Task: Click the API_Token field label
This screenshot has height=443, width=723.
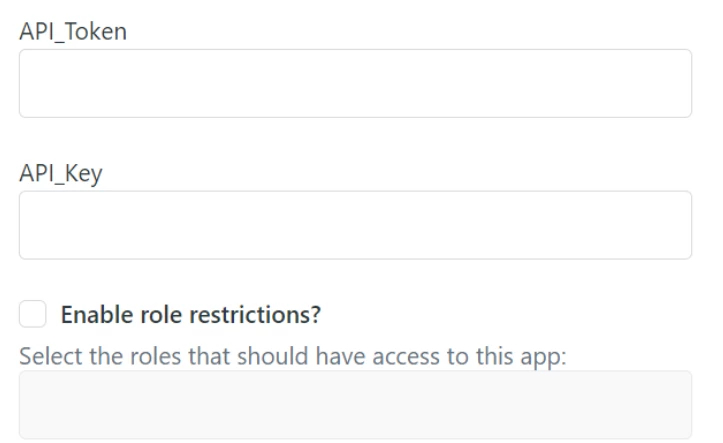Action: coord(73,32)
